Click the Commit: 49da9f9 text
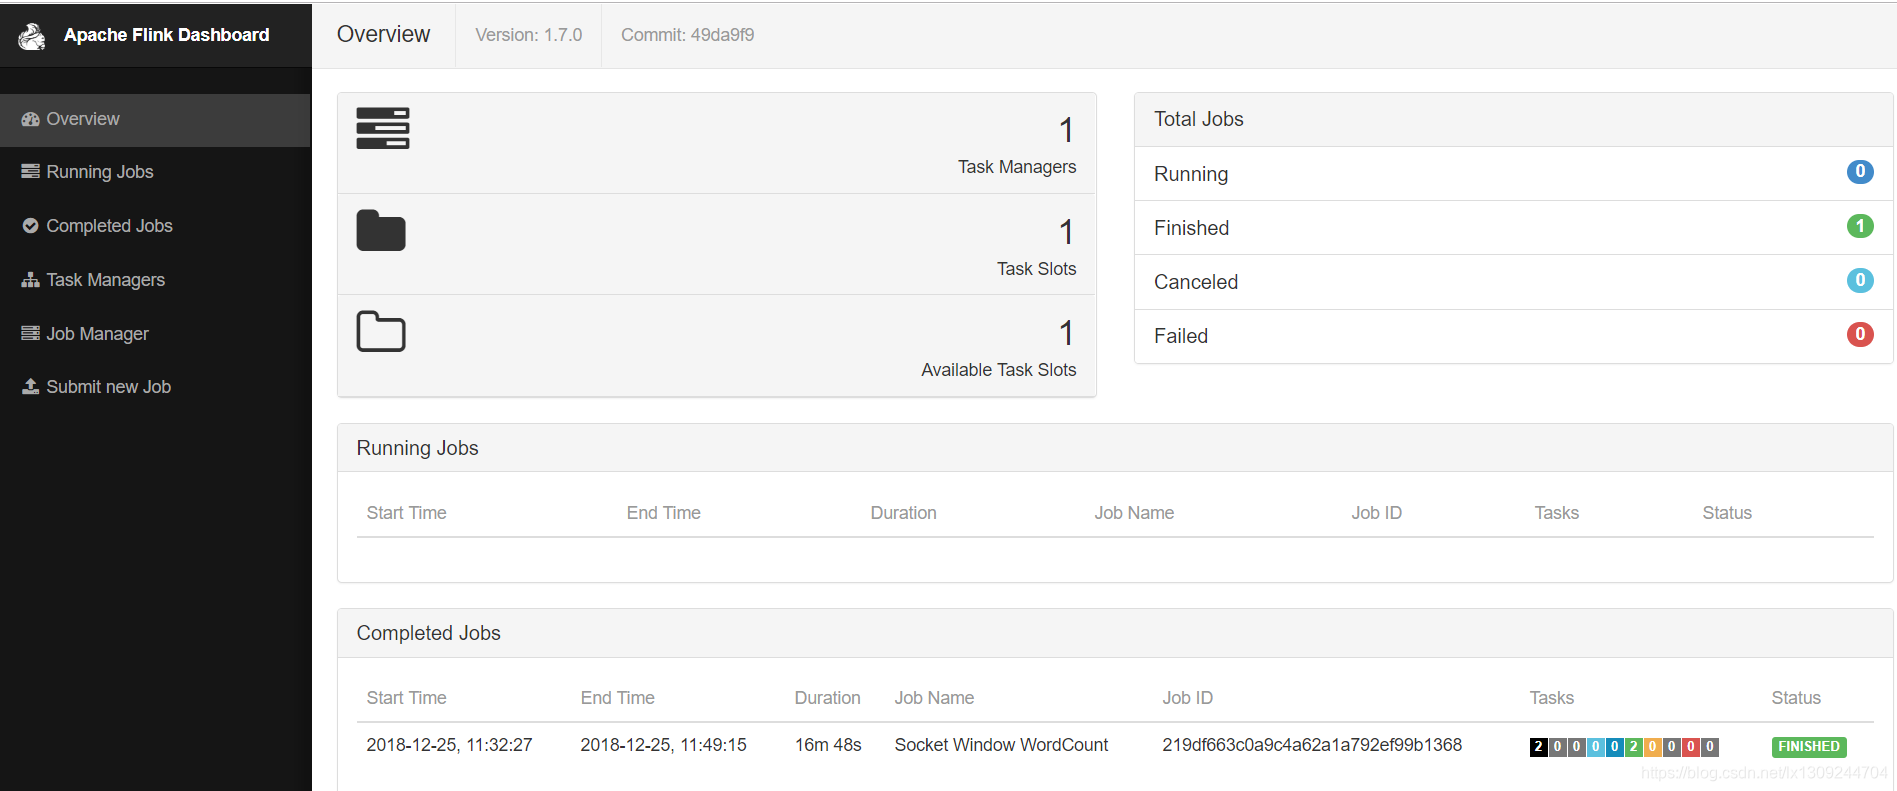The height and width of the screenshot is (791, 1897). click(x=687, y=35)
